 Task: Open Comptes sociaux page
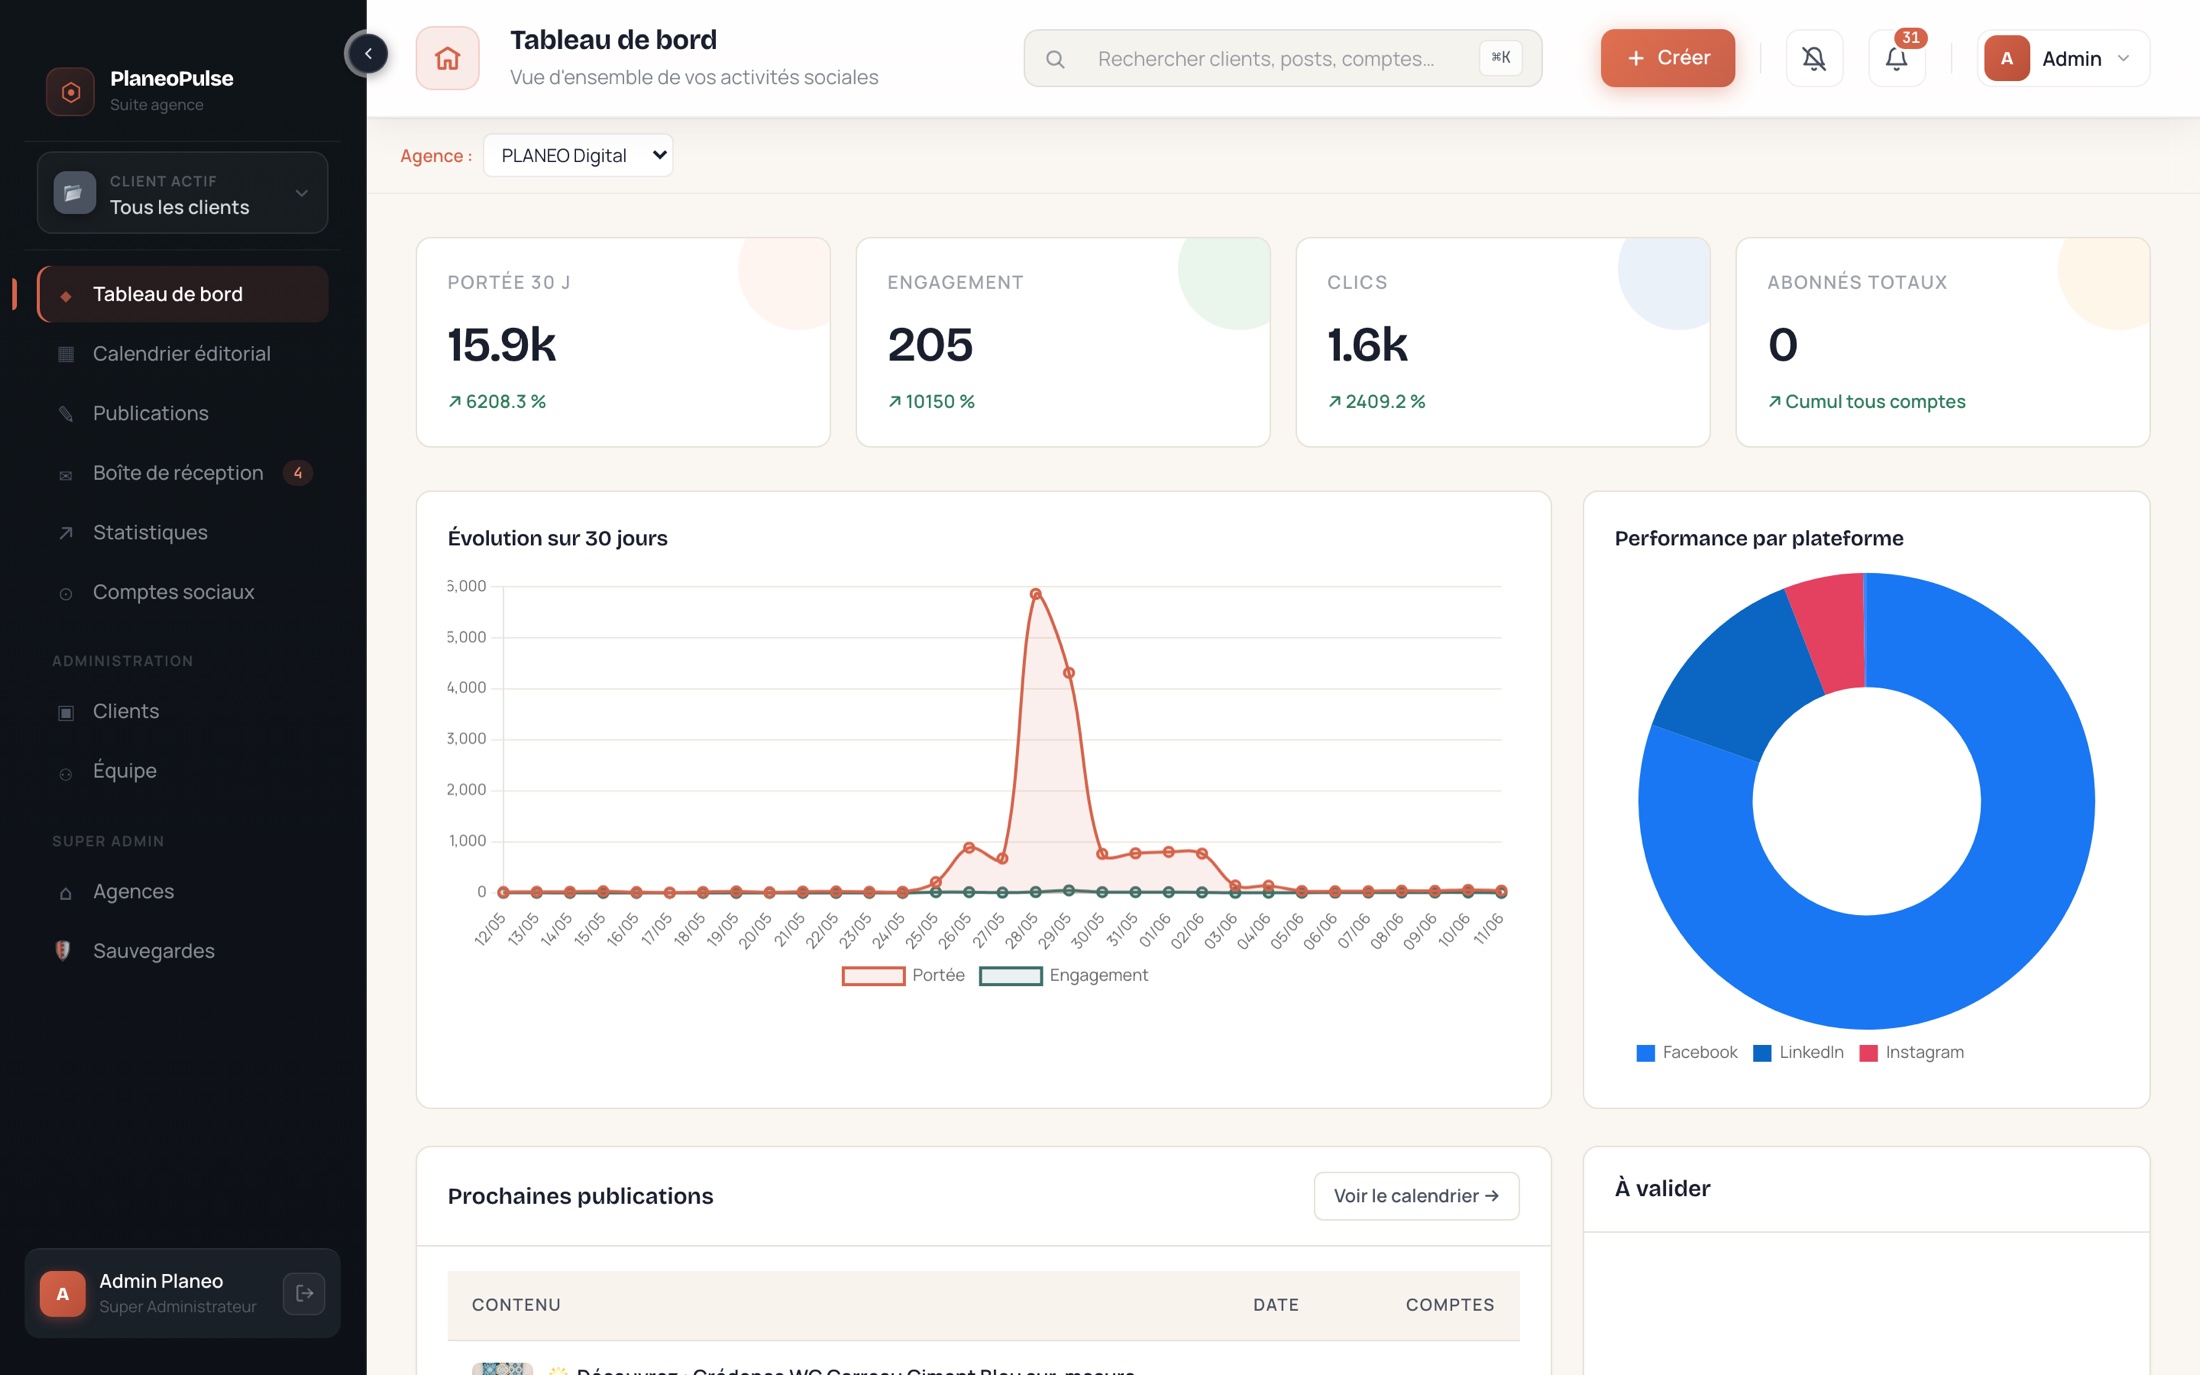tap(183, 592)
